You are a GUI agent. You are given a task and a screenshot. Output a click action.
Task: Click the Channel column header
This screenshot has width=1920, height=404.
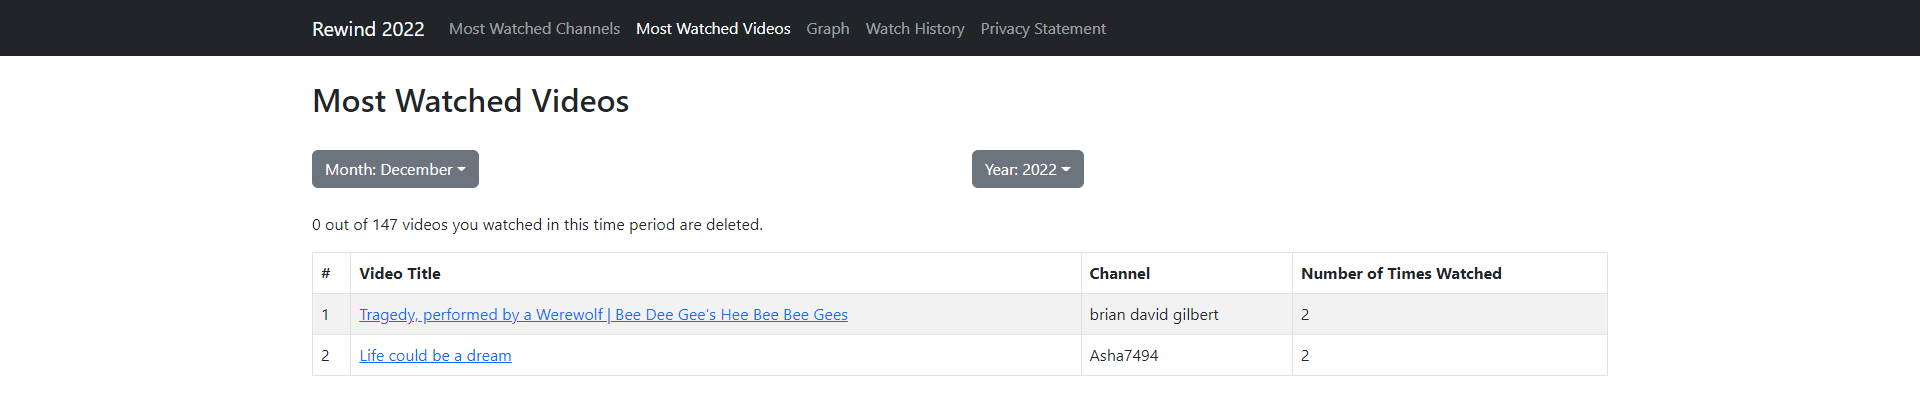[1186, 273]
